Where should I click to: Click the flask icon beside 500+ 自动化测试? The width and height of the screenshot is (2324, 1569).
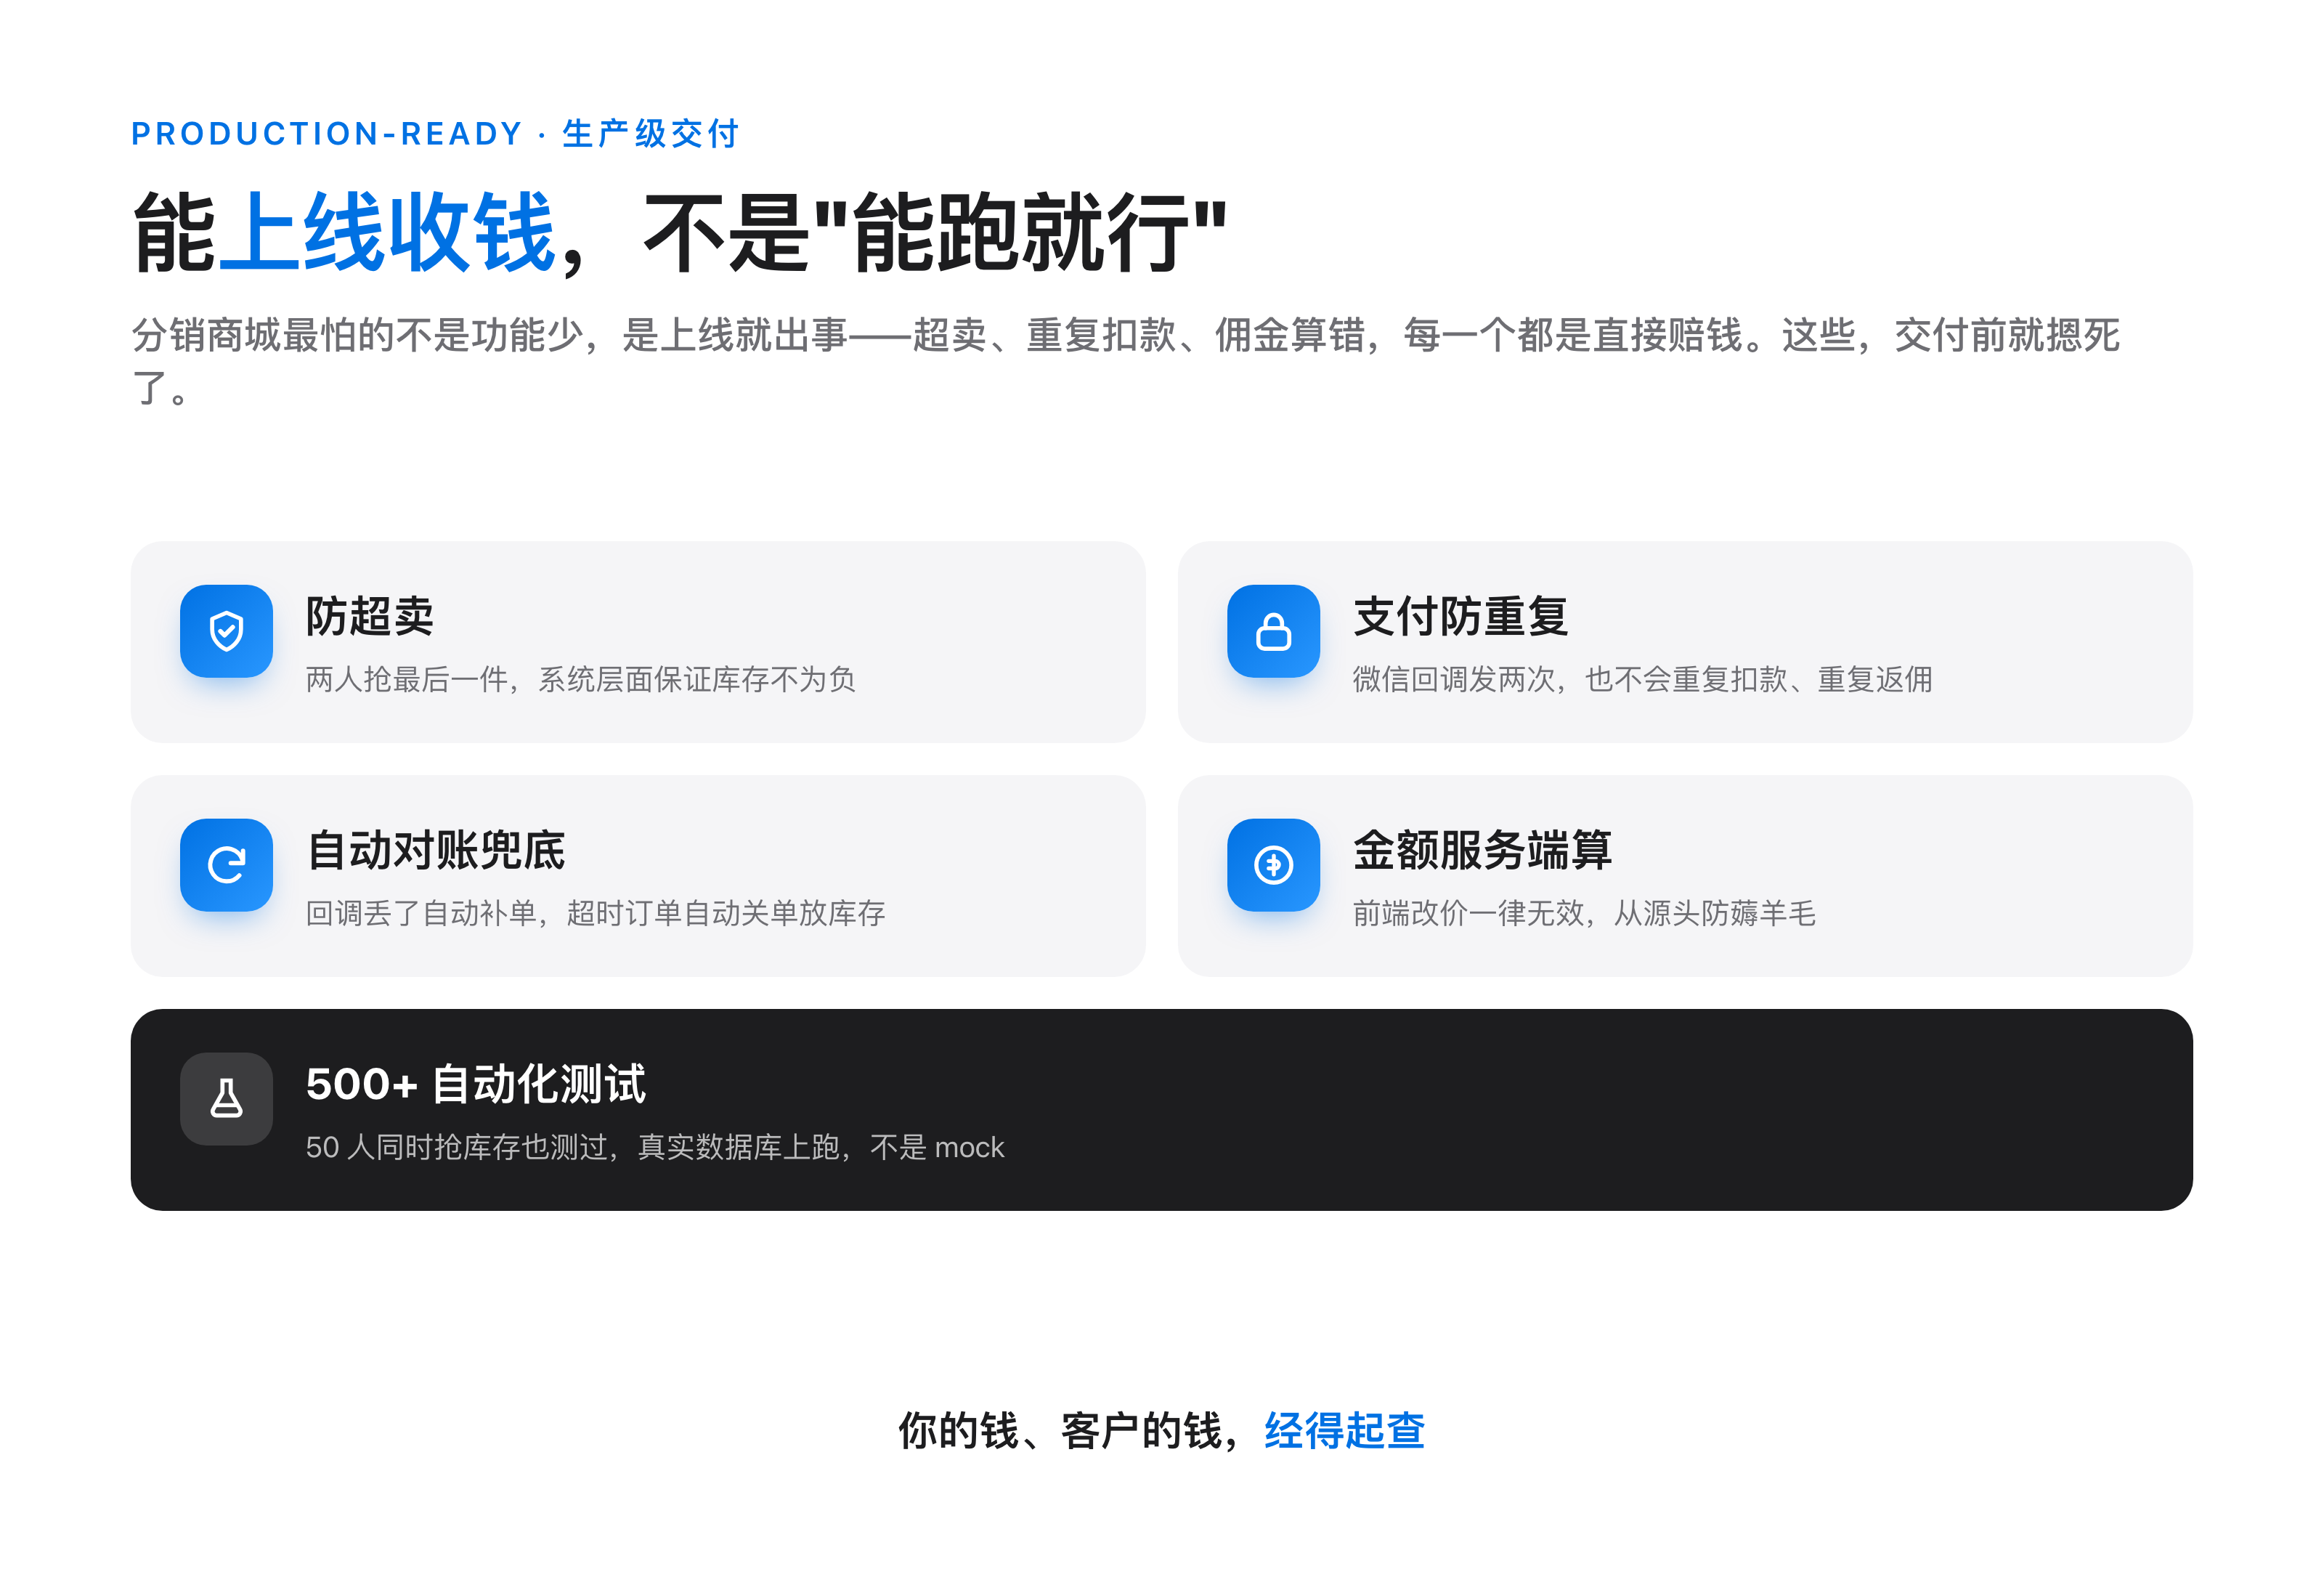pyautogui.click(x=226, y=1099)
